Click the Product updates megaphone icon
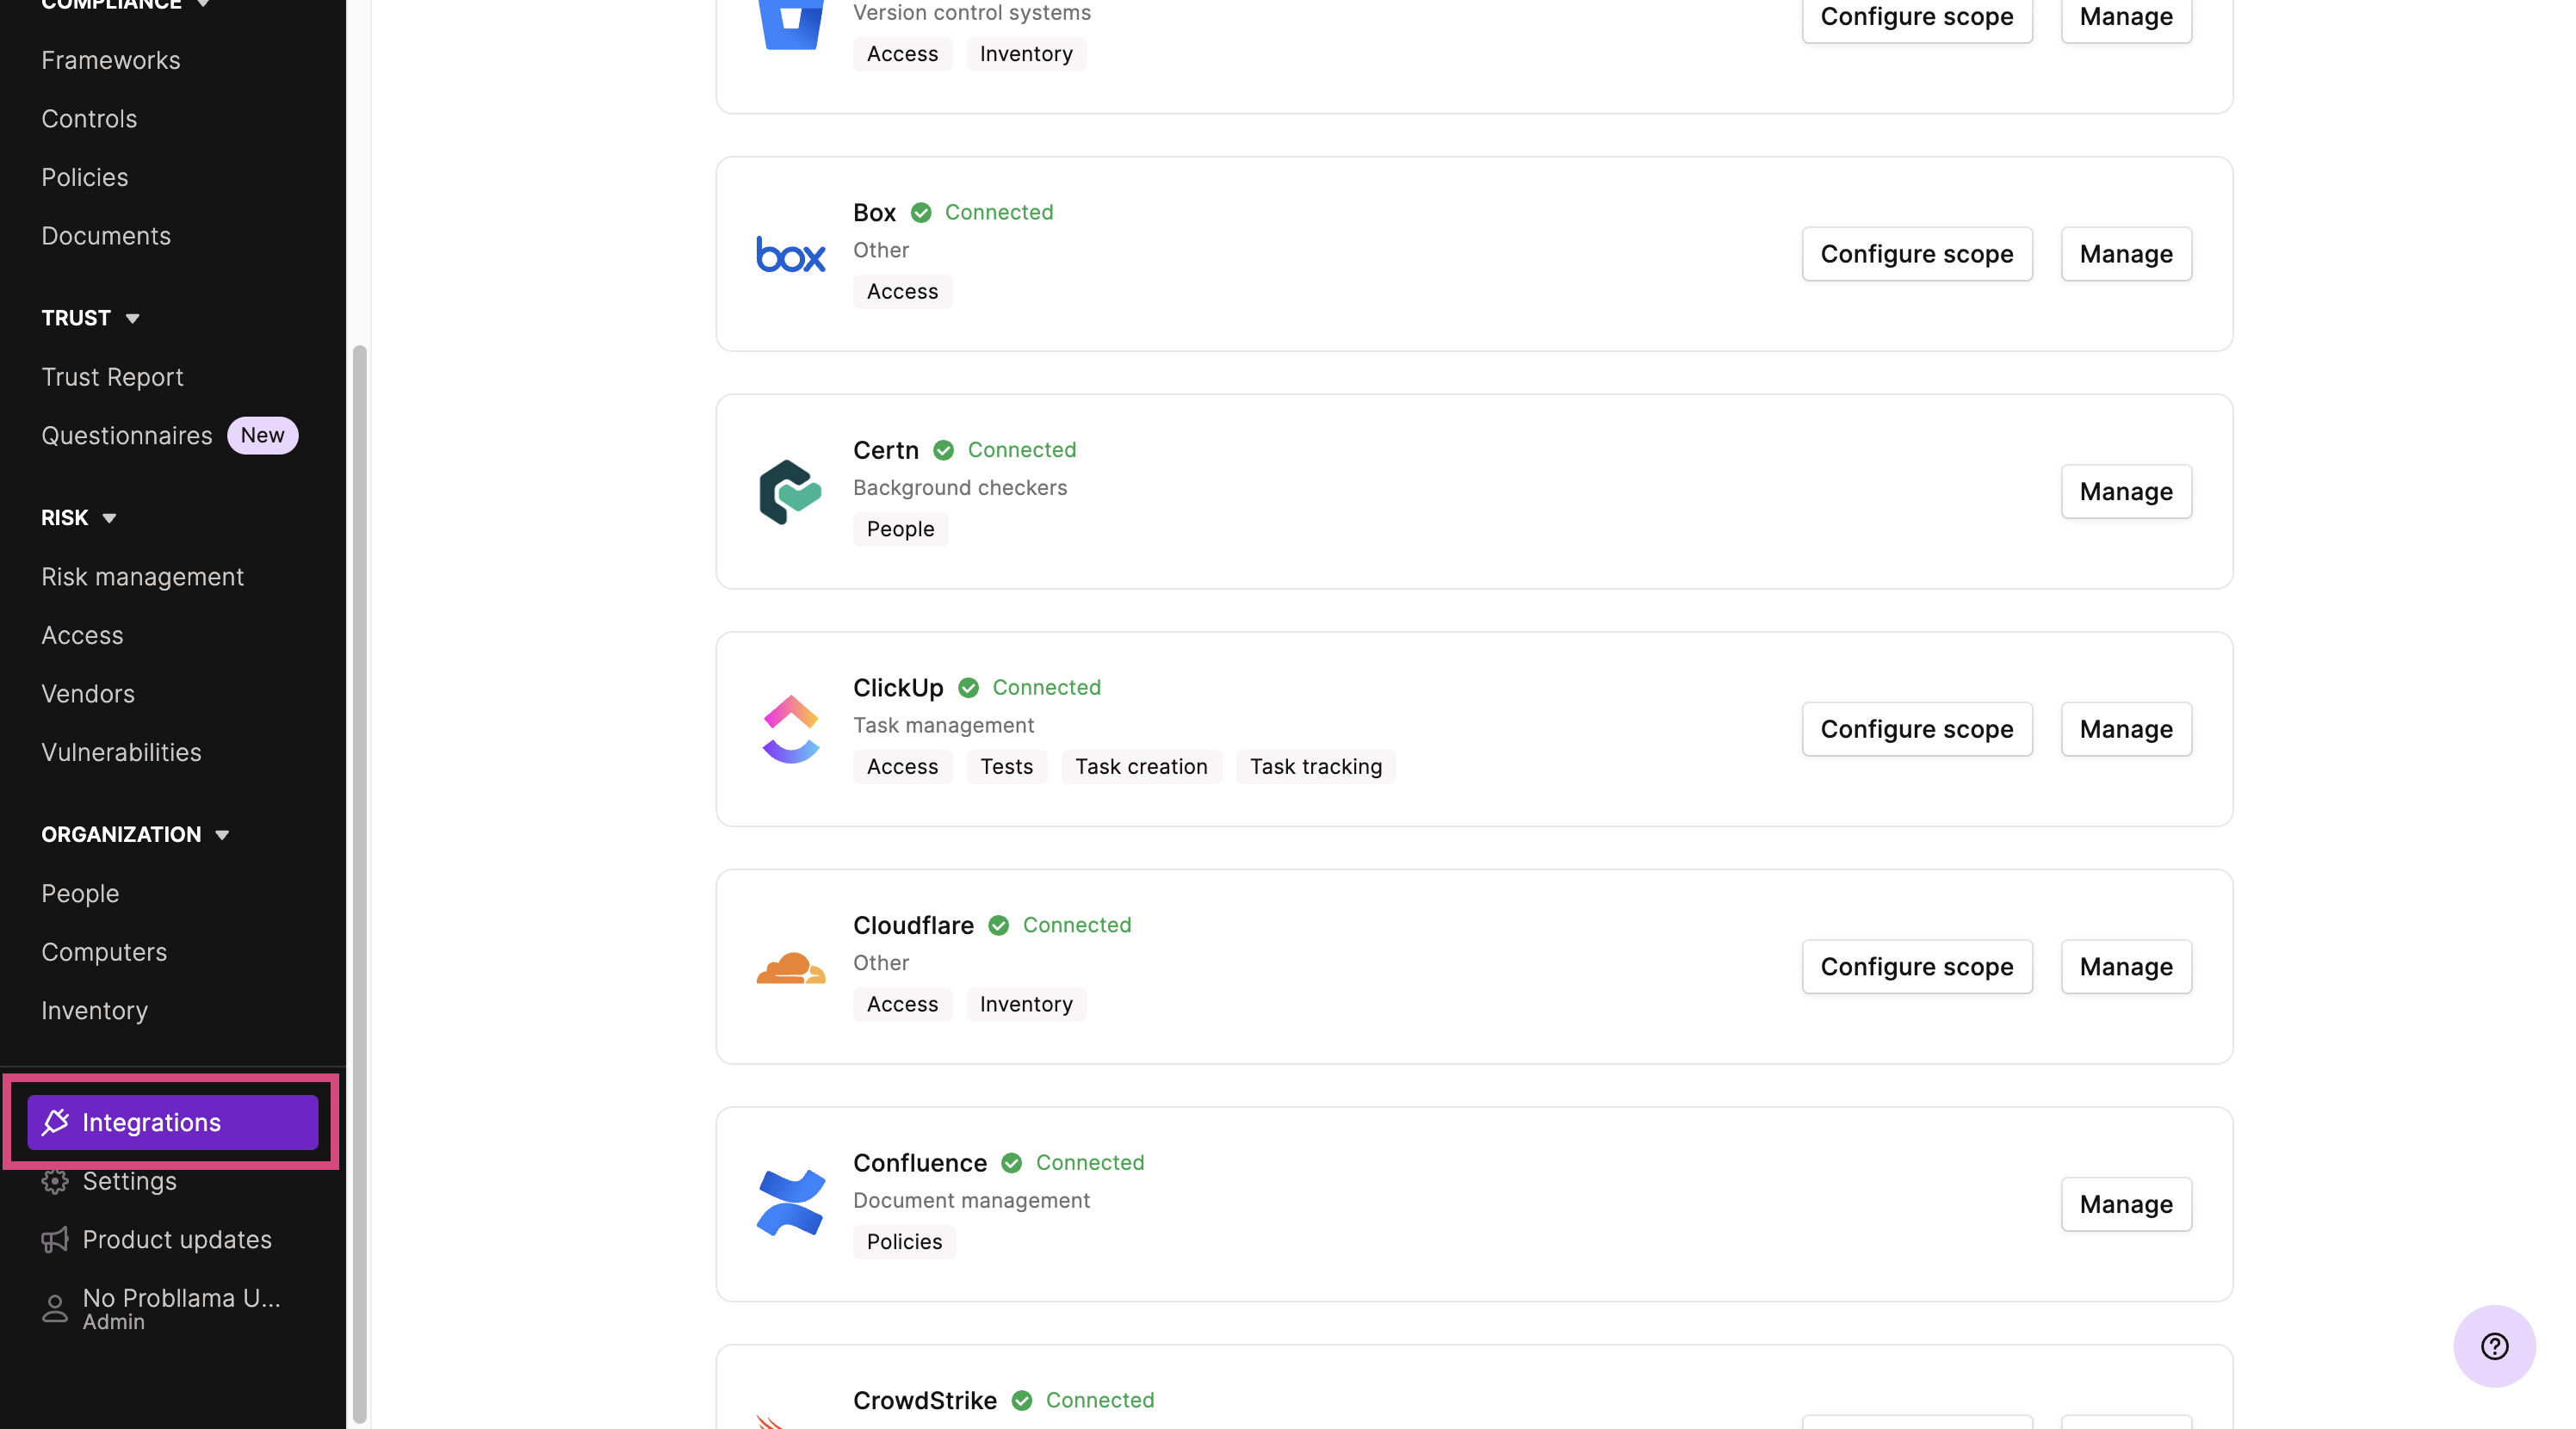This screenshot has width=2576, height=1429. [55, 1240]
